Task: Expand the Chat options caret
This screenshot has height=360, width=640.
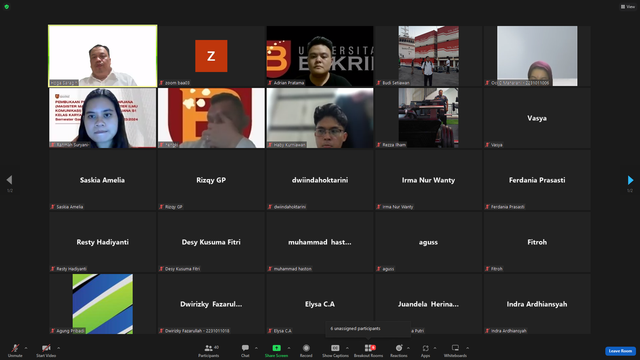Action: click(256, 348)
